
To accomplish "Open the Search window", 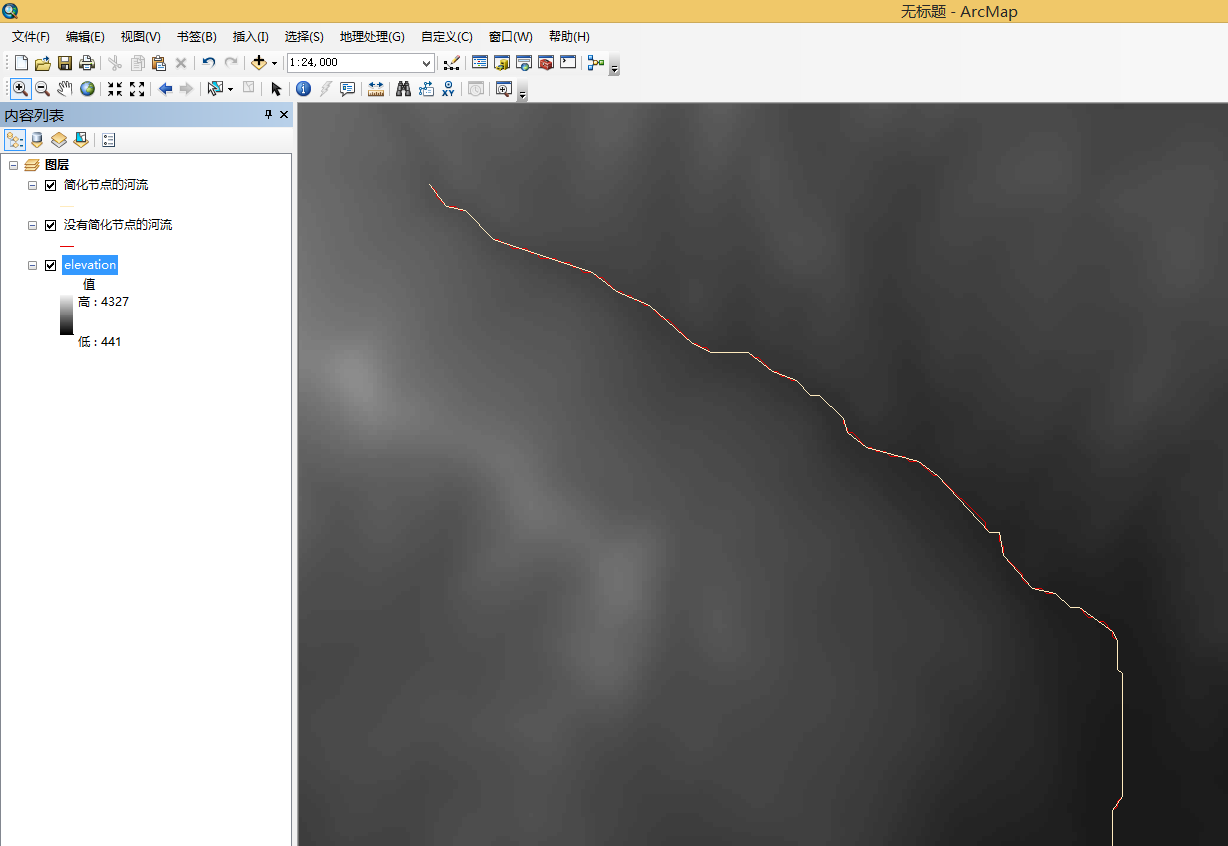I will (524, 62).
